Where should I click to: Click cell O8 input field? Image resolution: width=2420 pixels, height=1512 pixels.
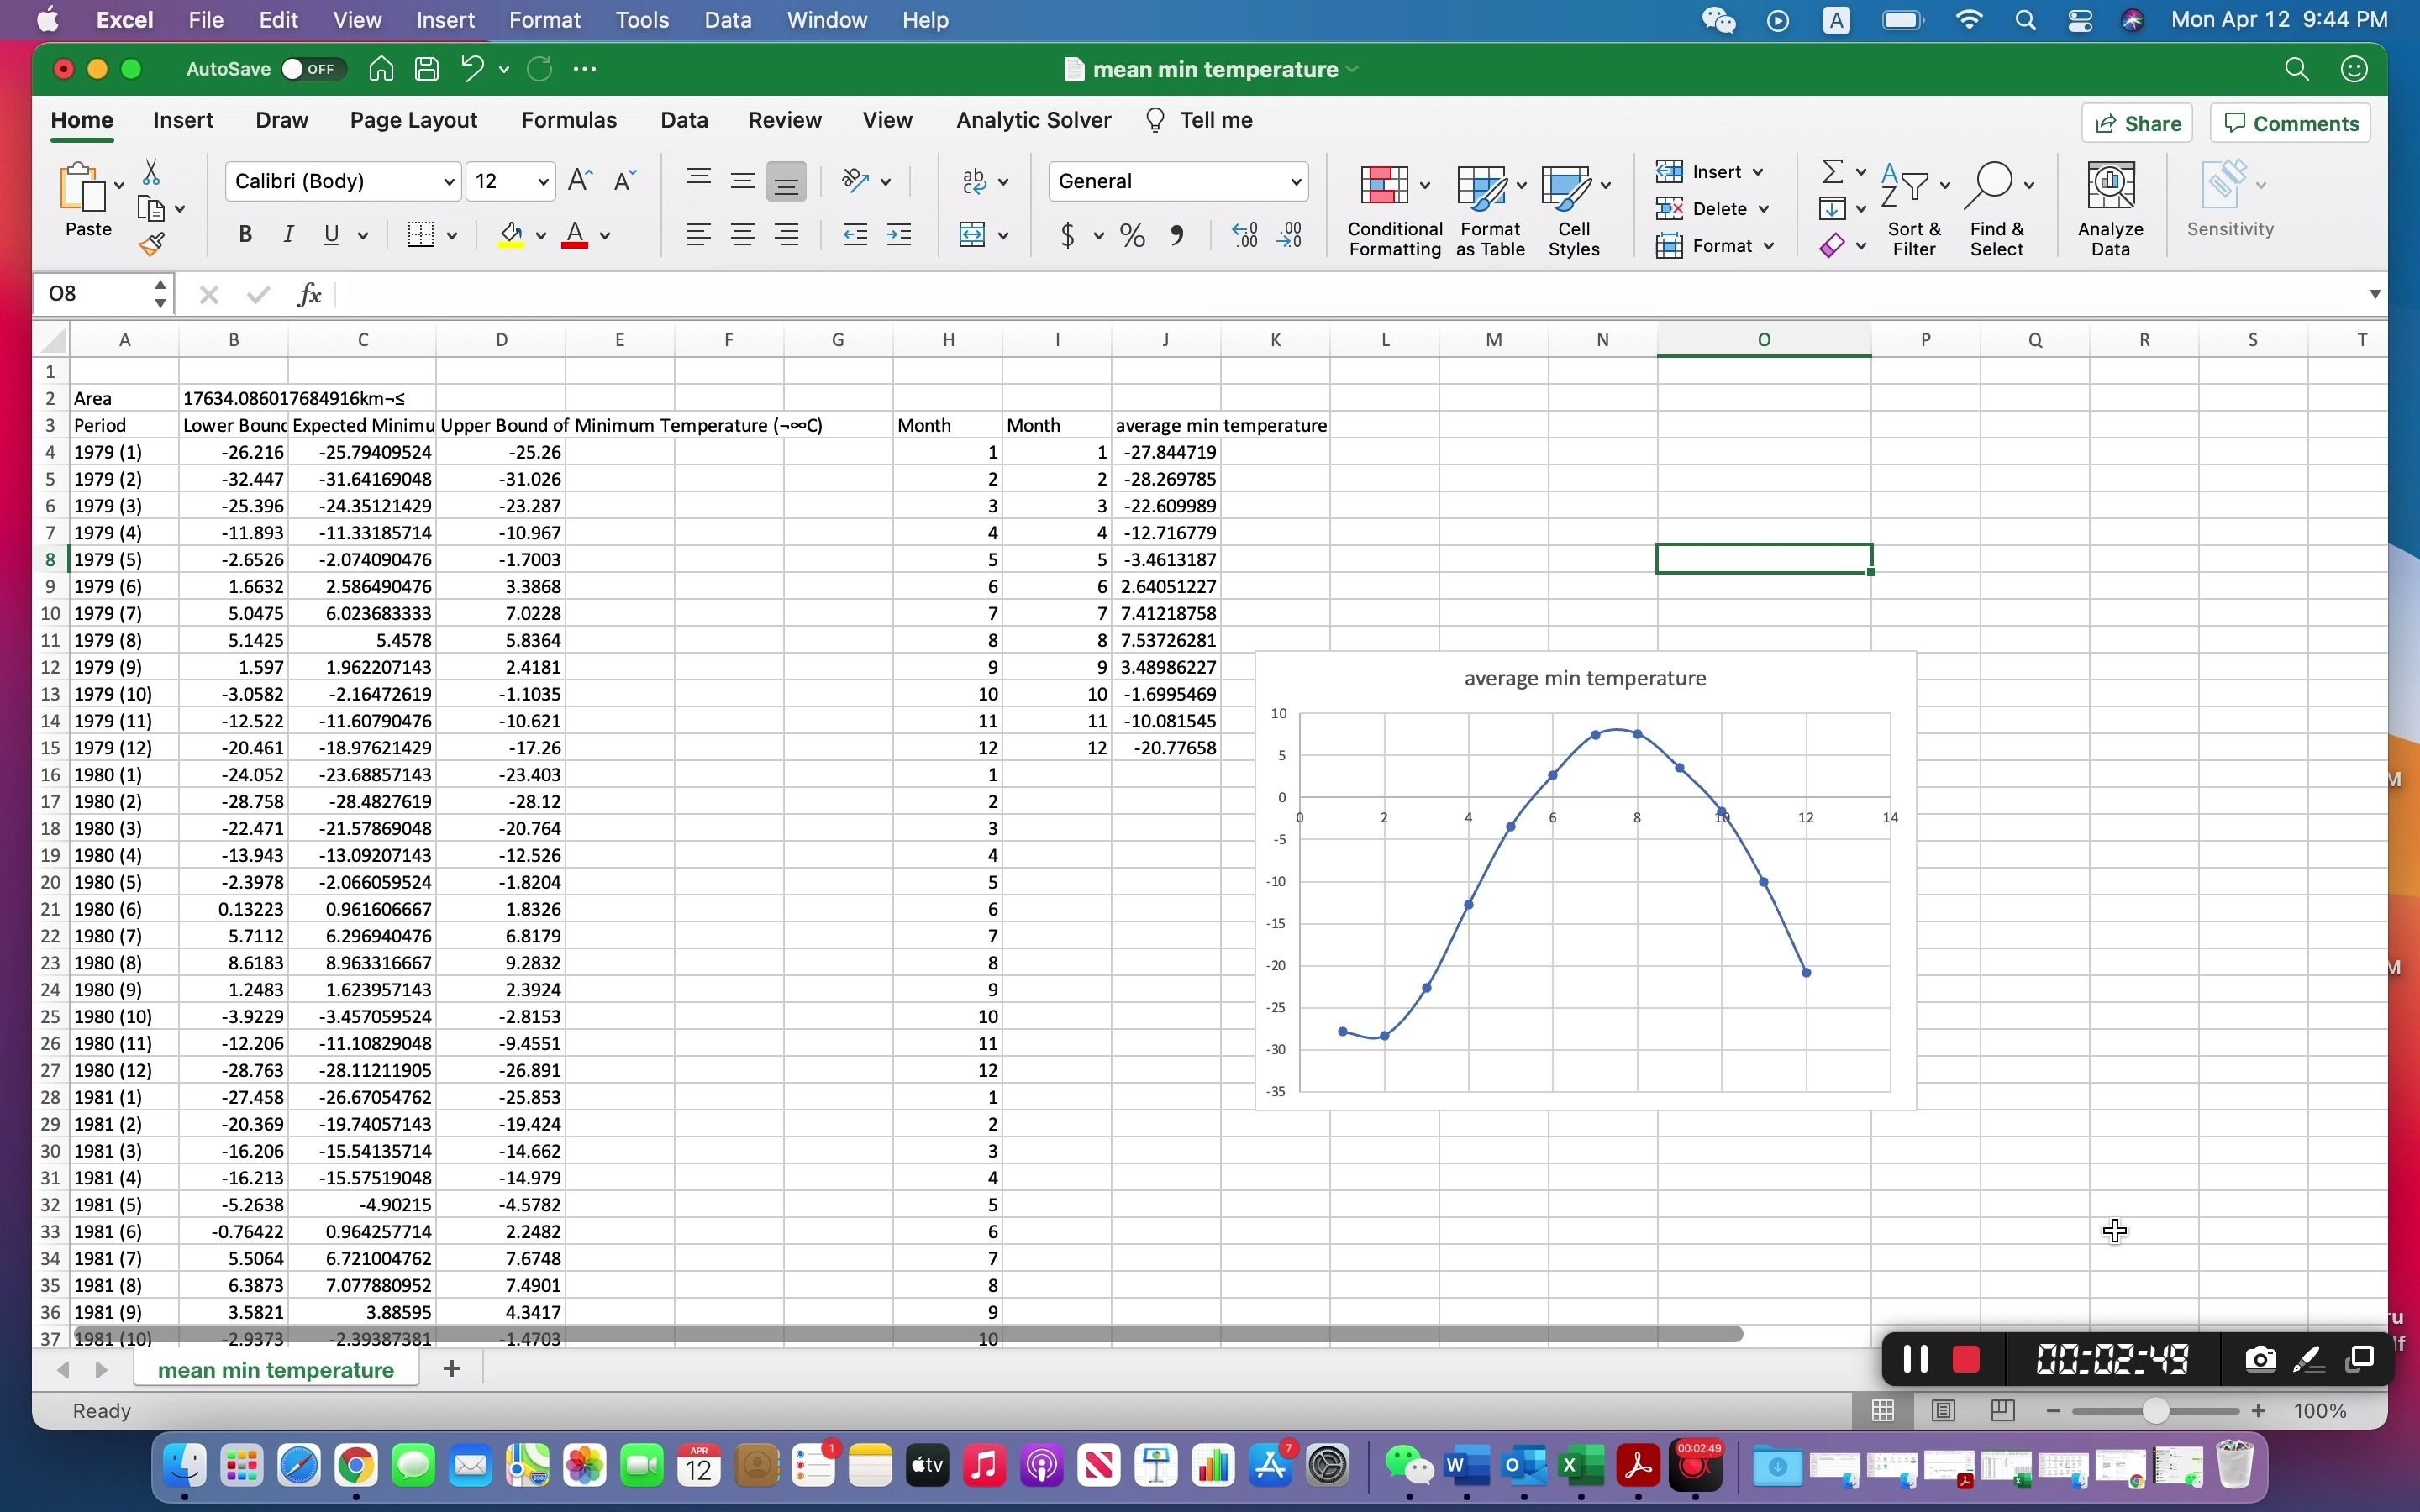tap(1765, 559)
